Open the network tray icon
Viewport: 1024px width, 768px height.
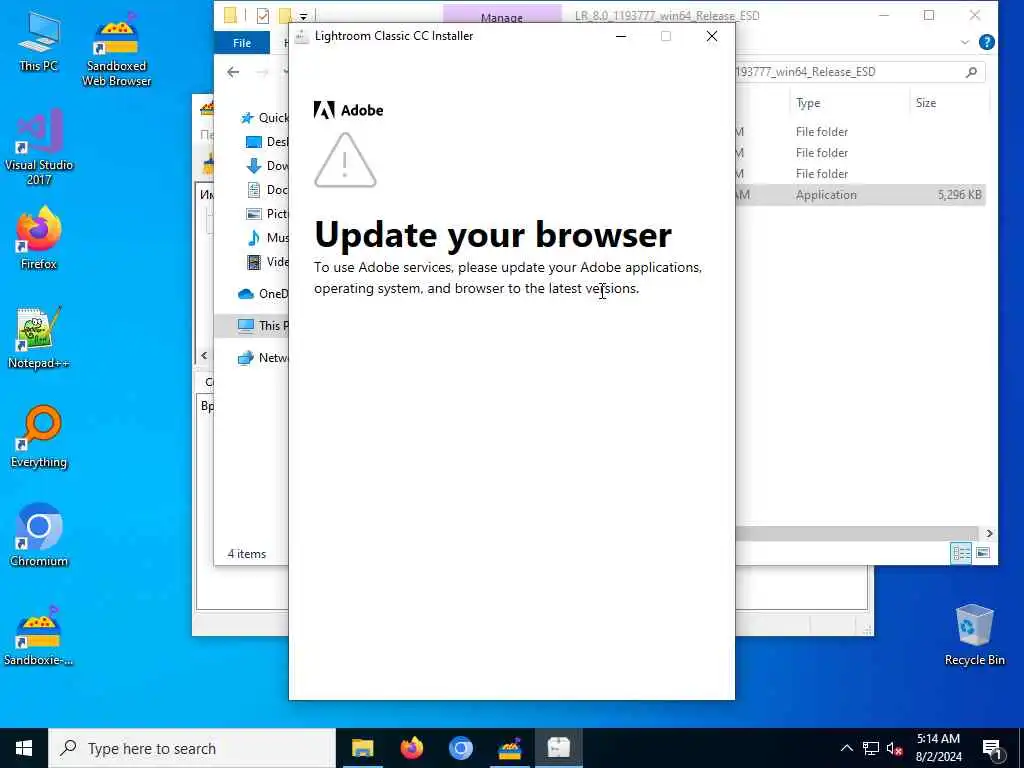click(871, 748)
